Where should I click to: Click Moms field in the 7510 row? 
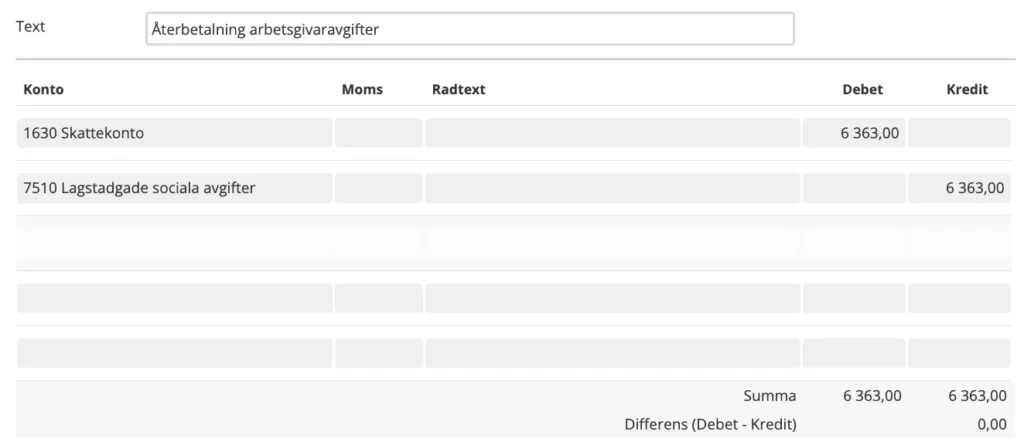pos(378,188)
